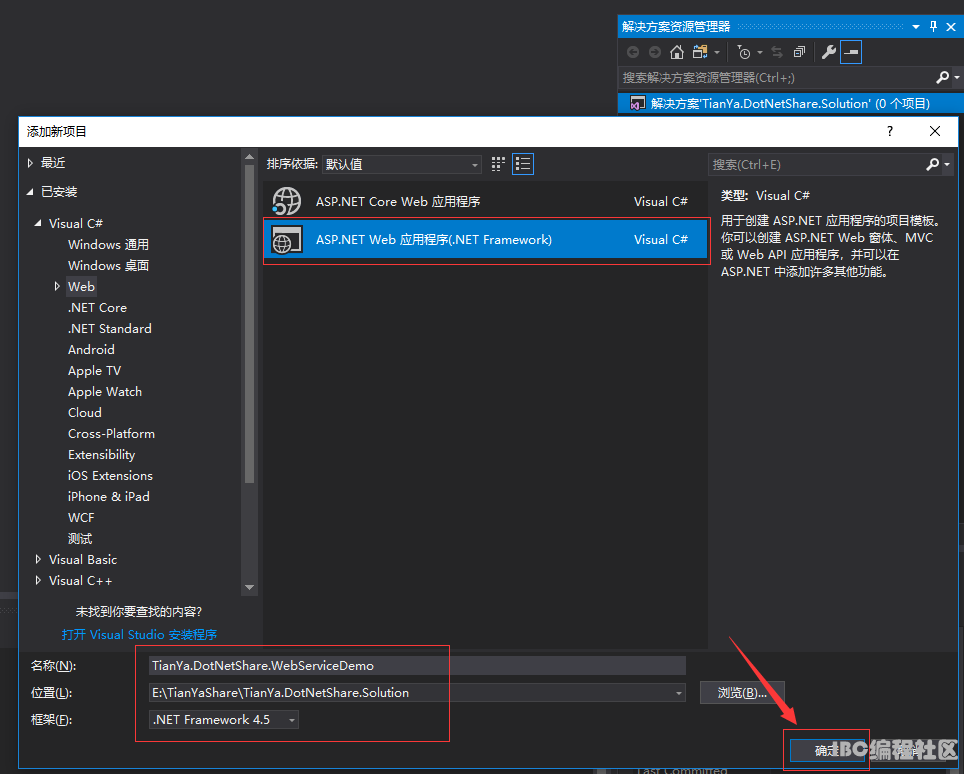The width and height of the screenshot is (964, 774).
Task: Select Windows 桌面 in the template tree
Action: (108, 266)
